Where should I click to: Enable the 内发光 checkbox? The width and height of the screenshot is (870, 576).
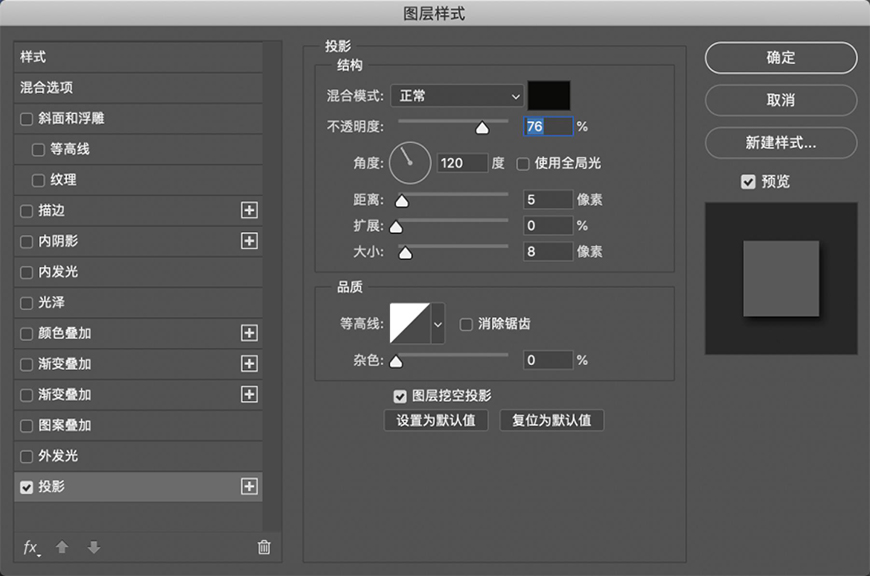(x=26, y=272)
